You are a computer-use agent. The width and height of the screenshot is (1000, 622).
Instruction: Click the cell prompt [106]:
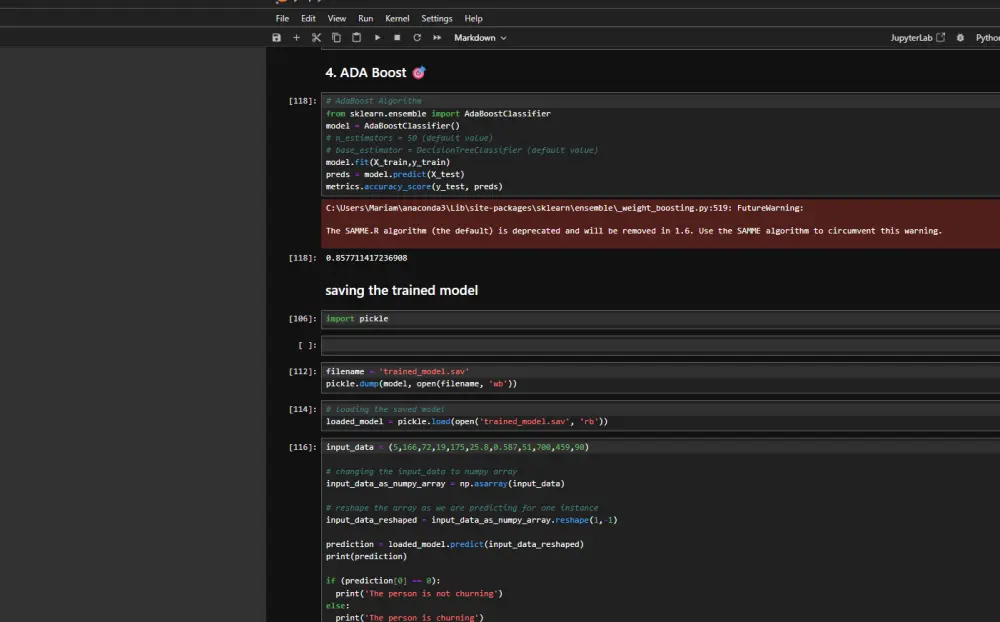pyautogui.click(x=302, y=318)
